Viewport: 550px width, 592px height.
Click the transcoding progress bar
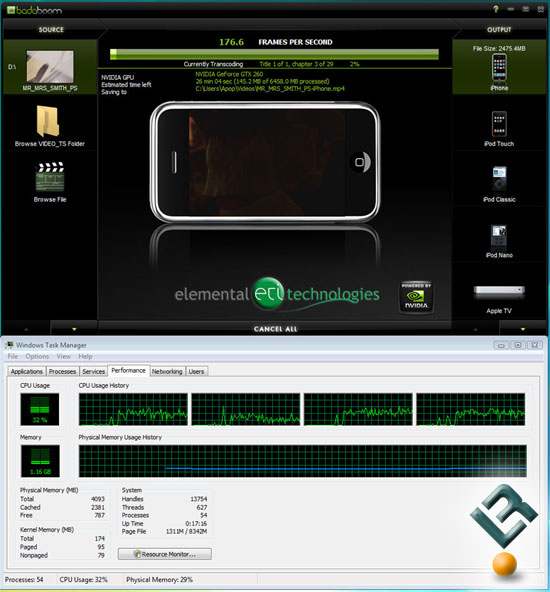click(274, 54)
